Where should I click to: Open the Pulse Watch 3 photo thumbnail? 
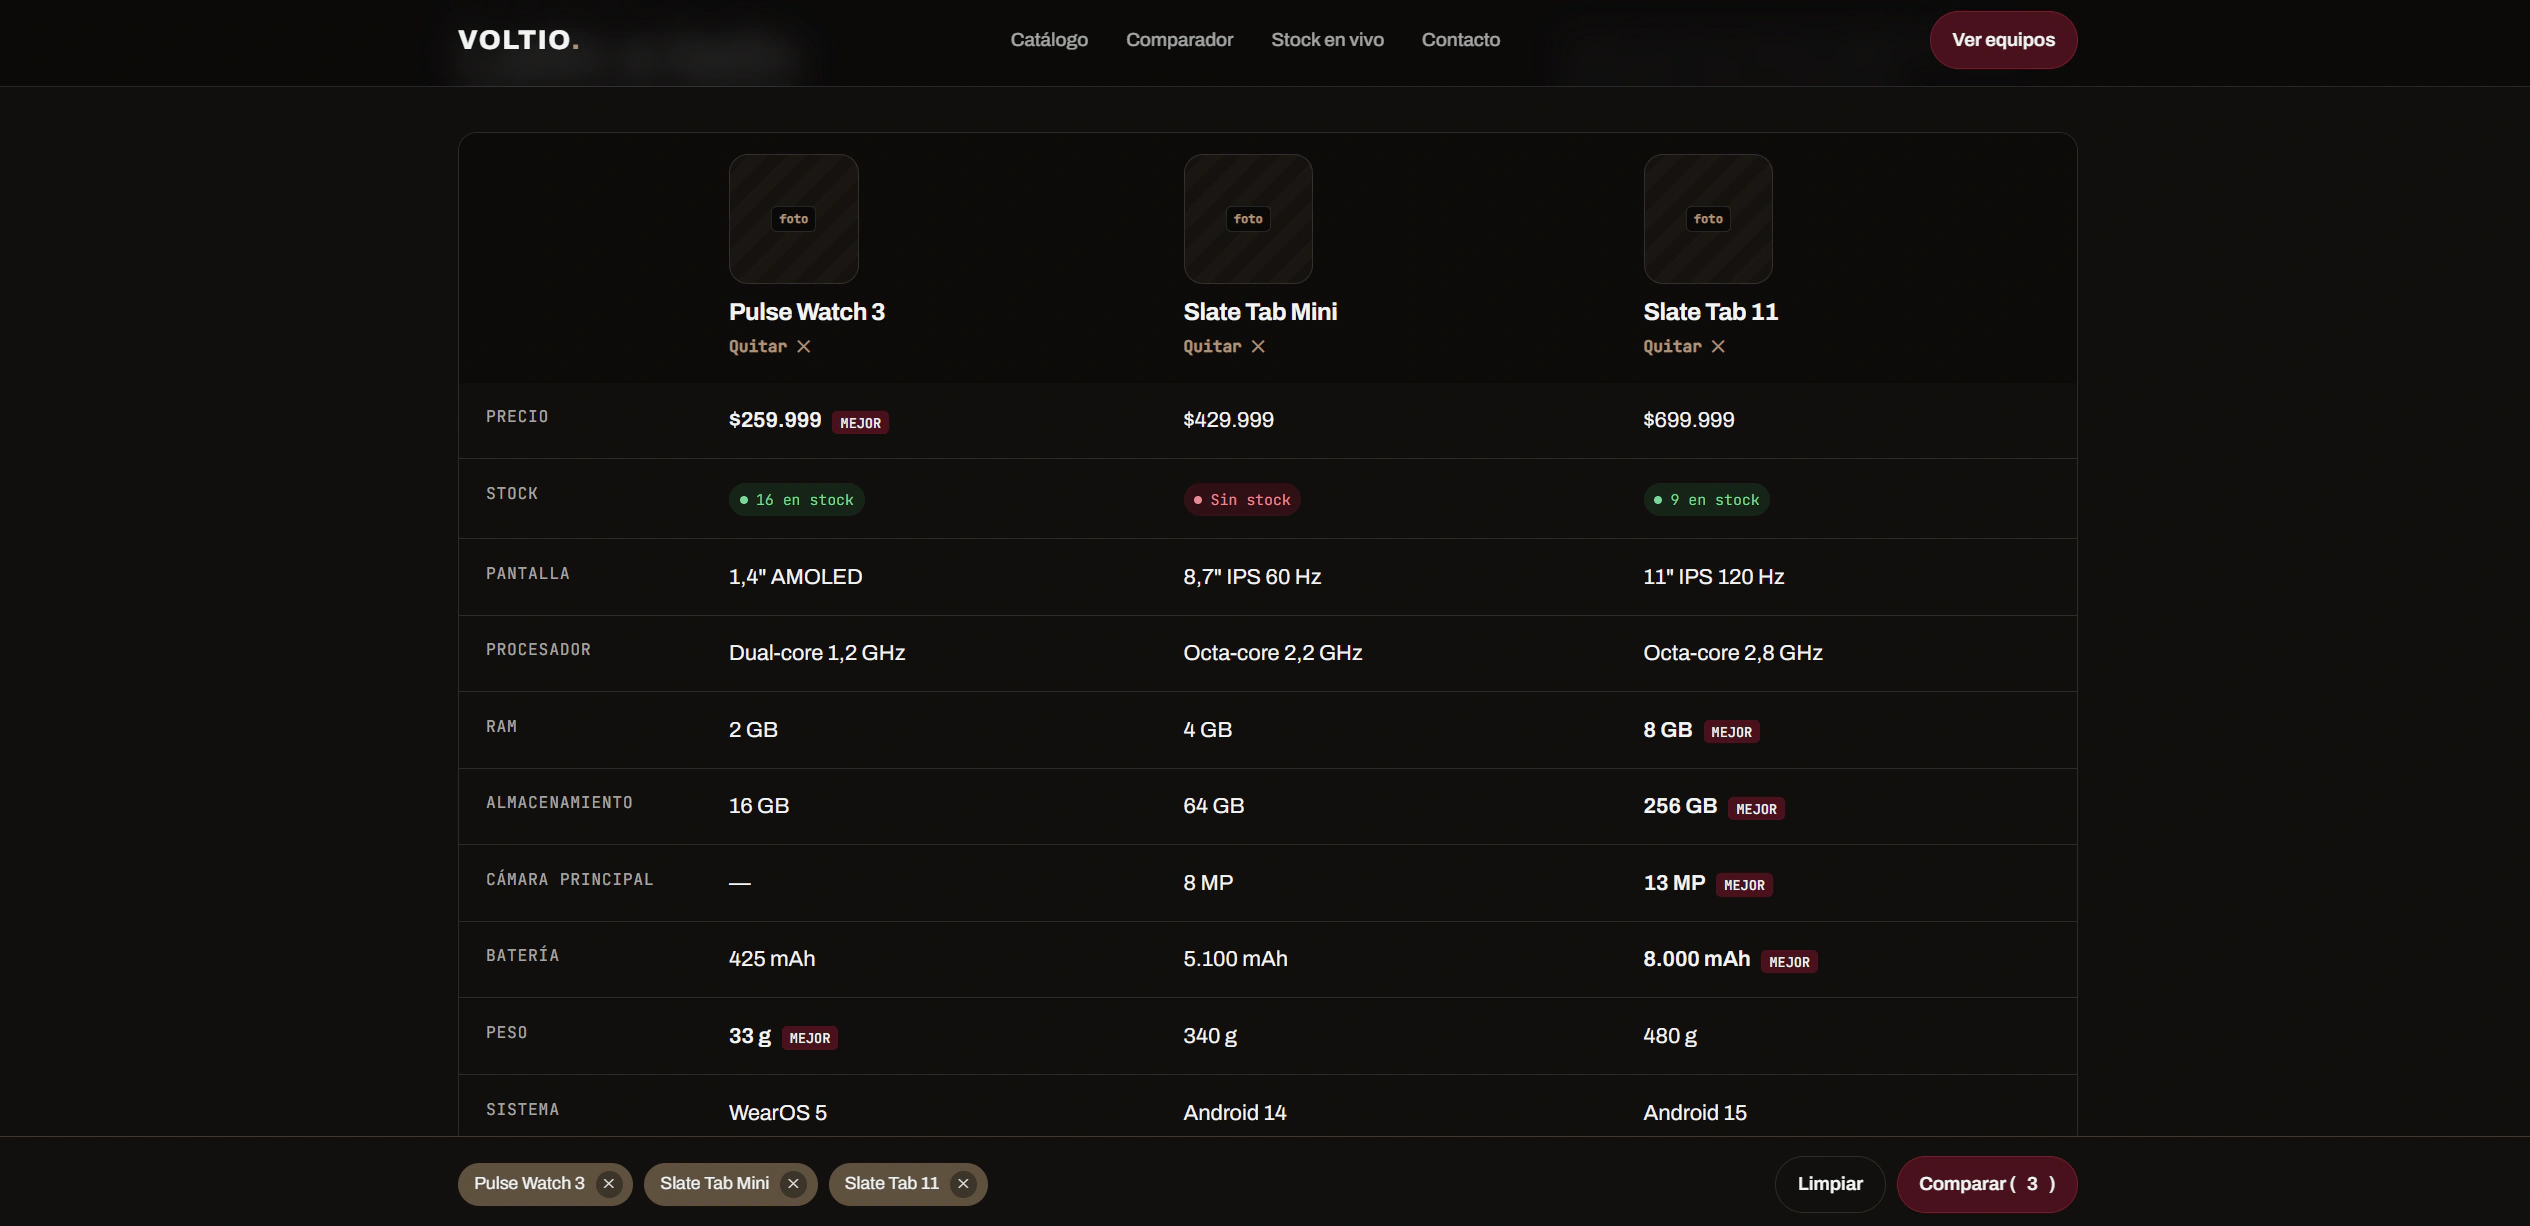793,219
